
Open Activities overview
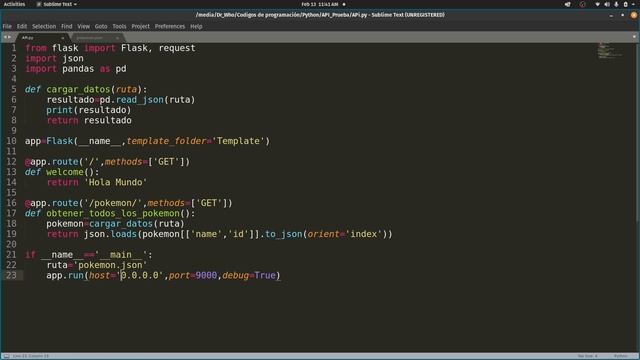[x=14, y=4]
